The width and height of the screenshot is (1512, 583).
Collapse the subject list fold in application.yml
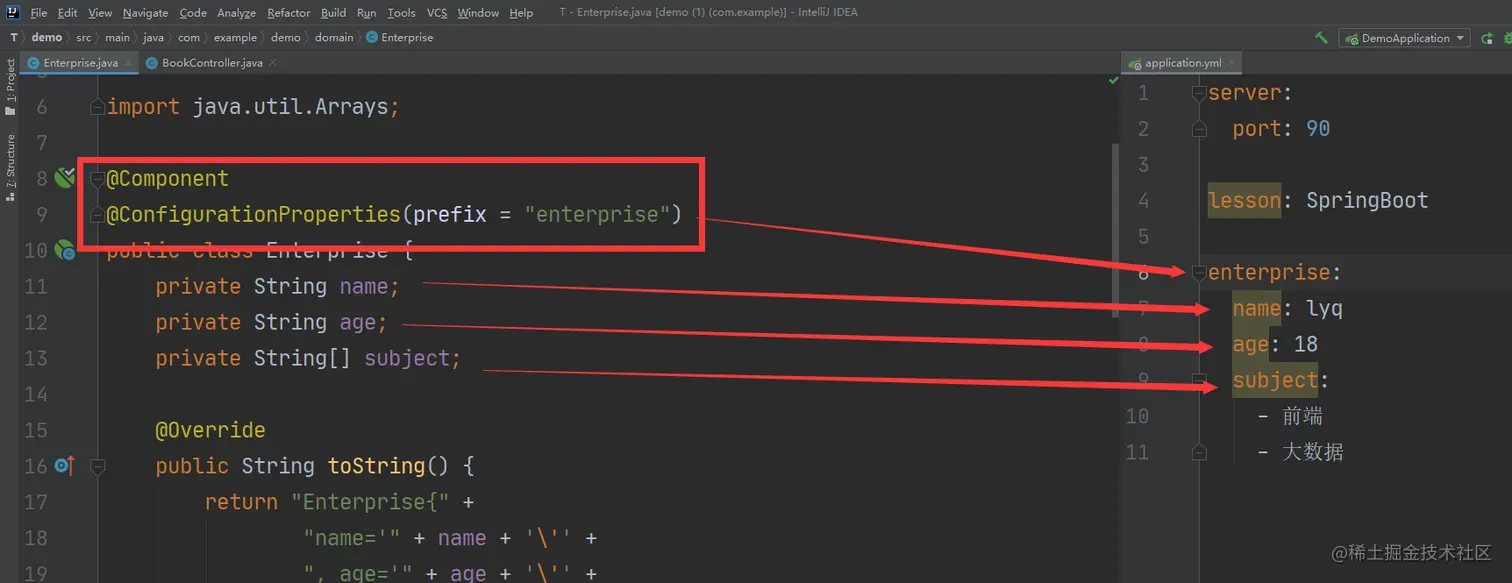click(1199, 380)
